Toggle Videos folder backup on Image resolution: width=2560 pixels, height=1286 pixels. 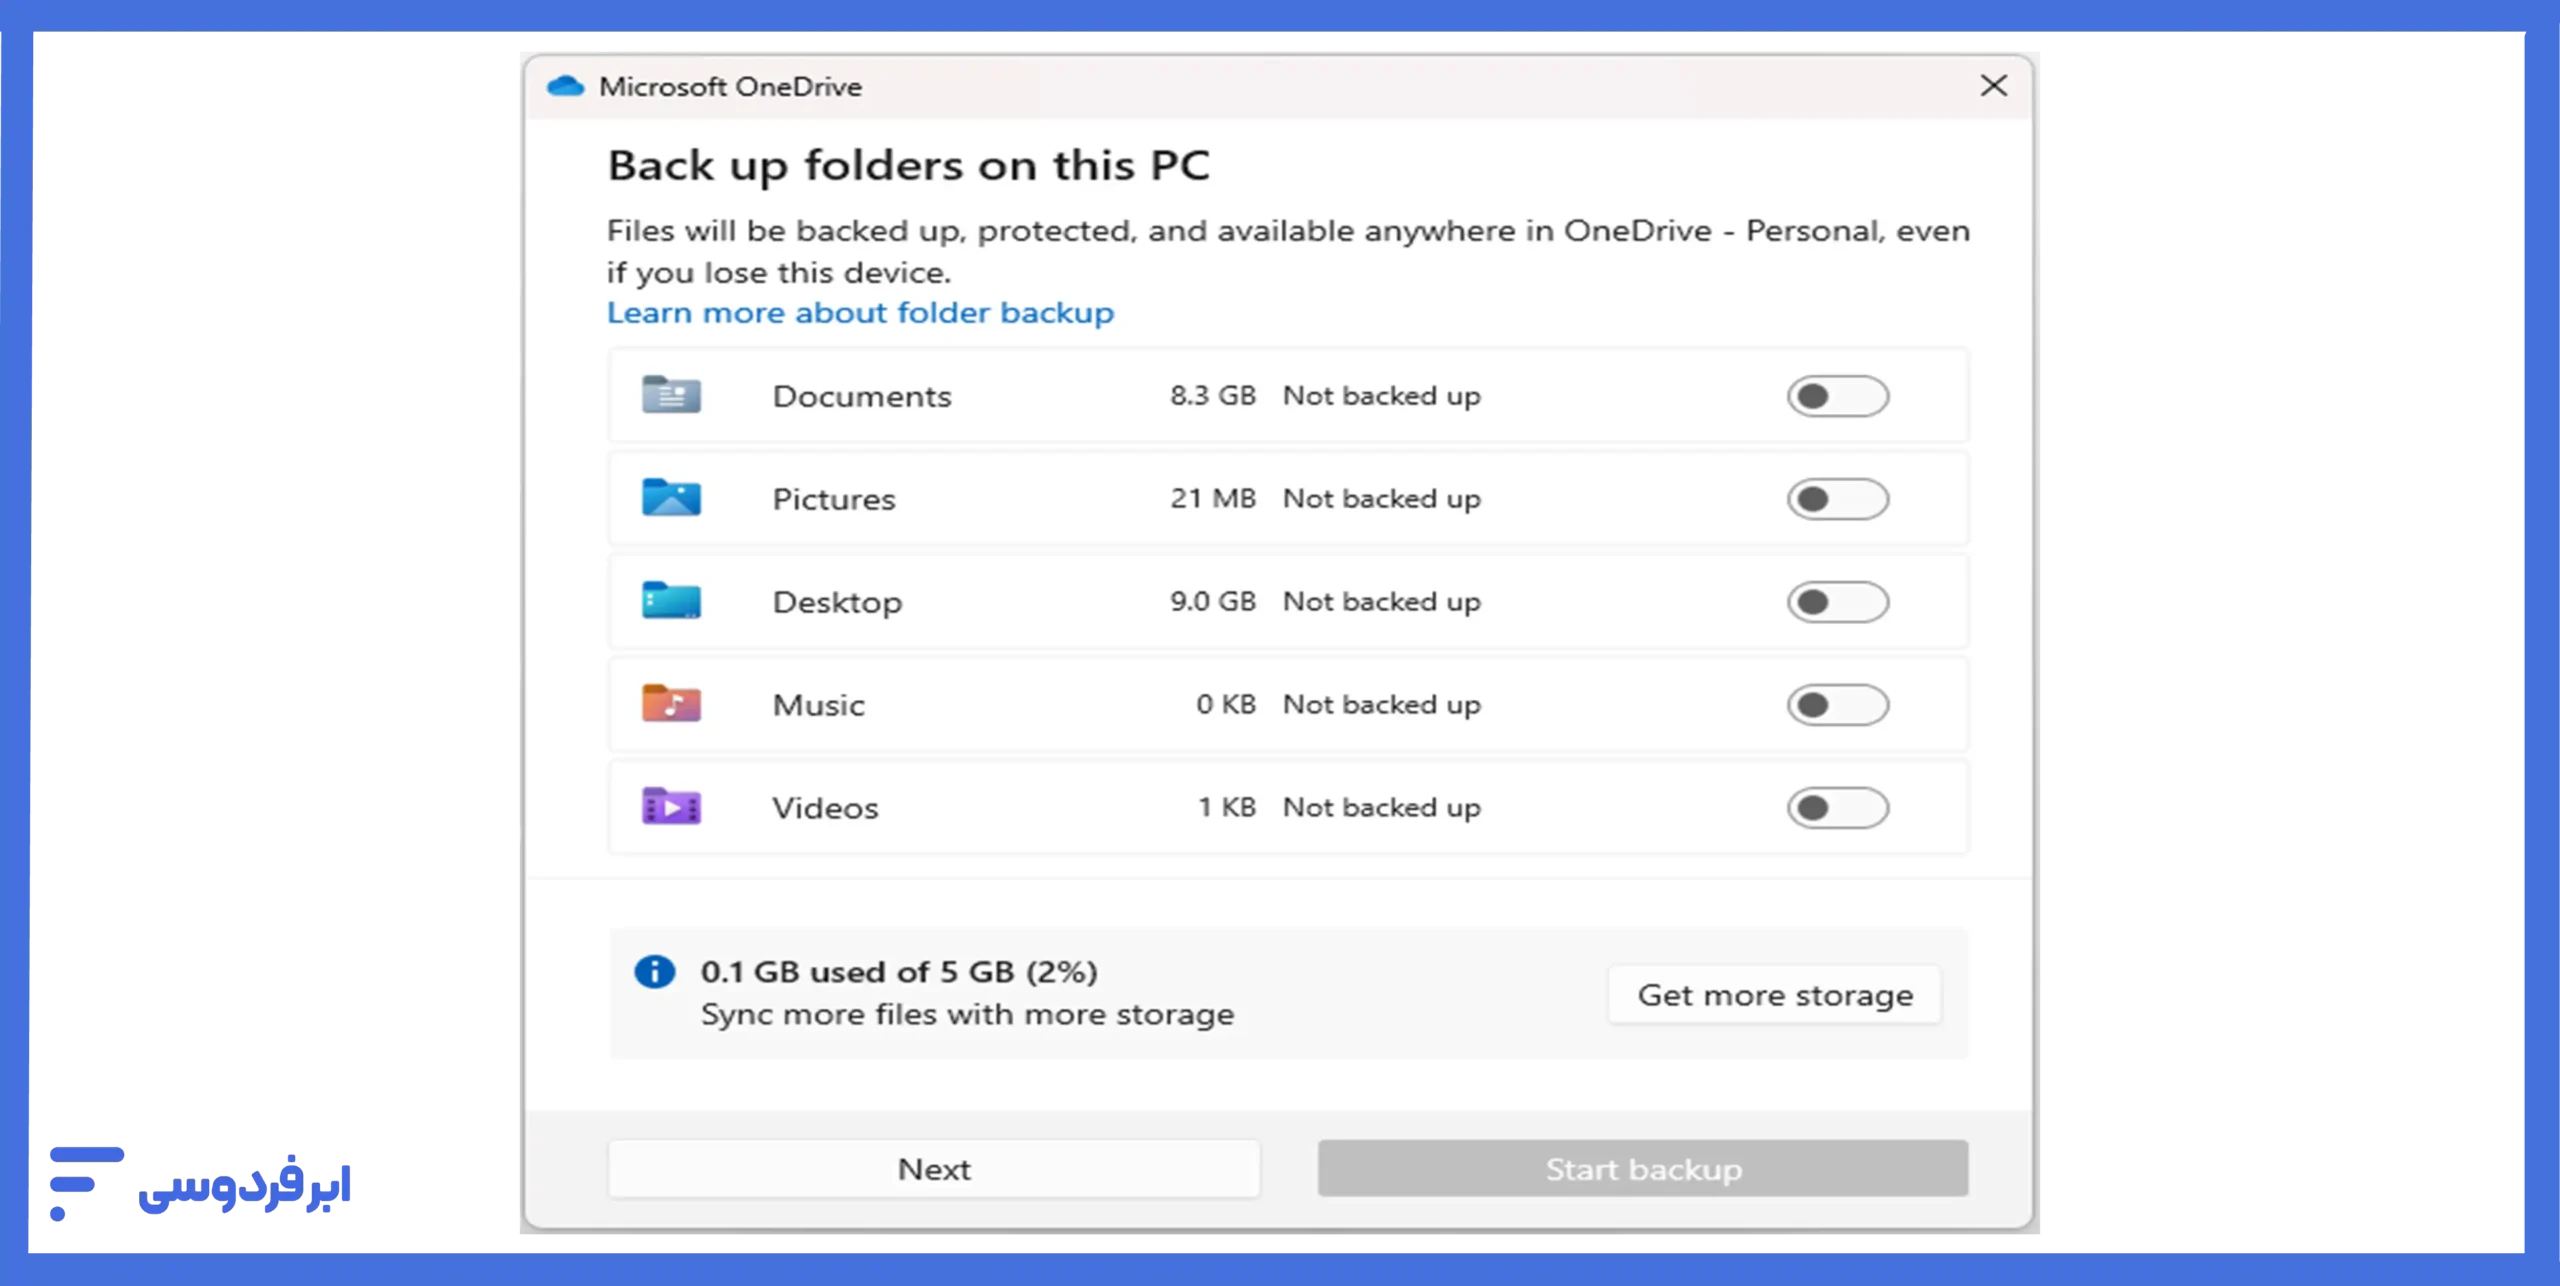pyautogui.click(x=1836, y=807)
